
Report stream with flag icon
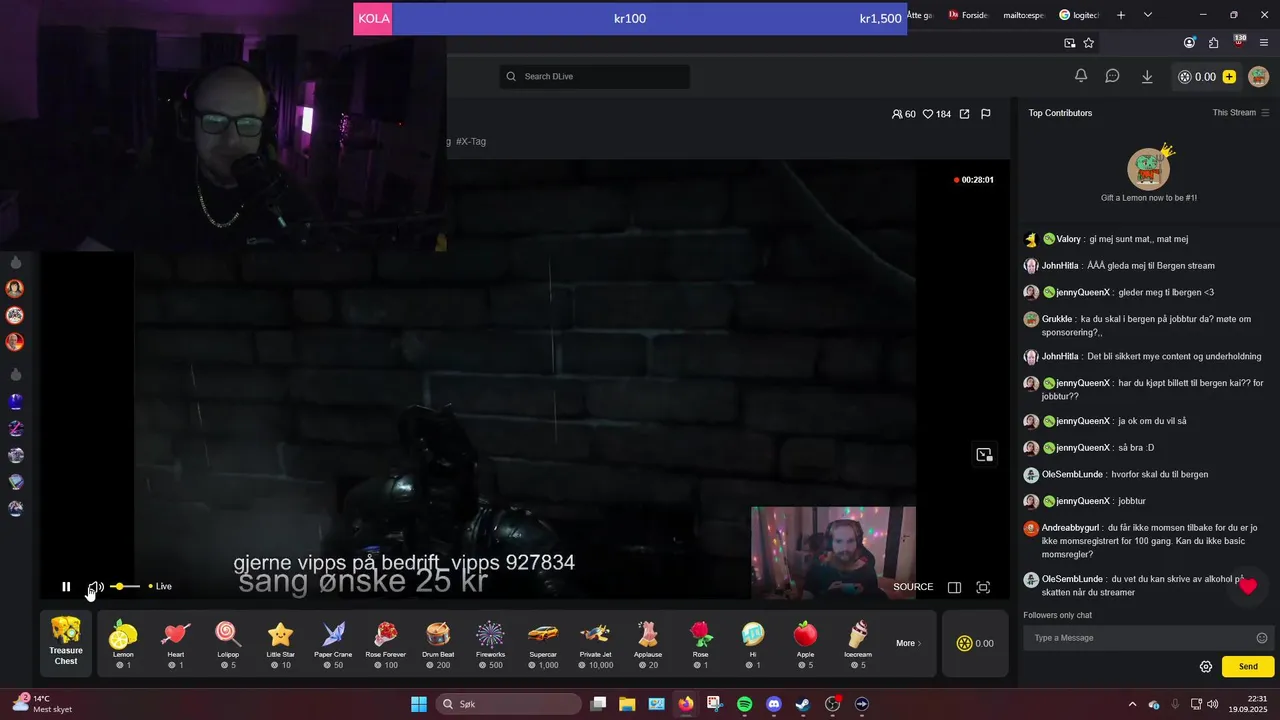(x=986, y=114)
